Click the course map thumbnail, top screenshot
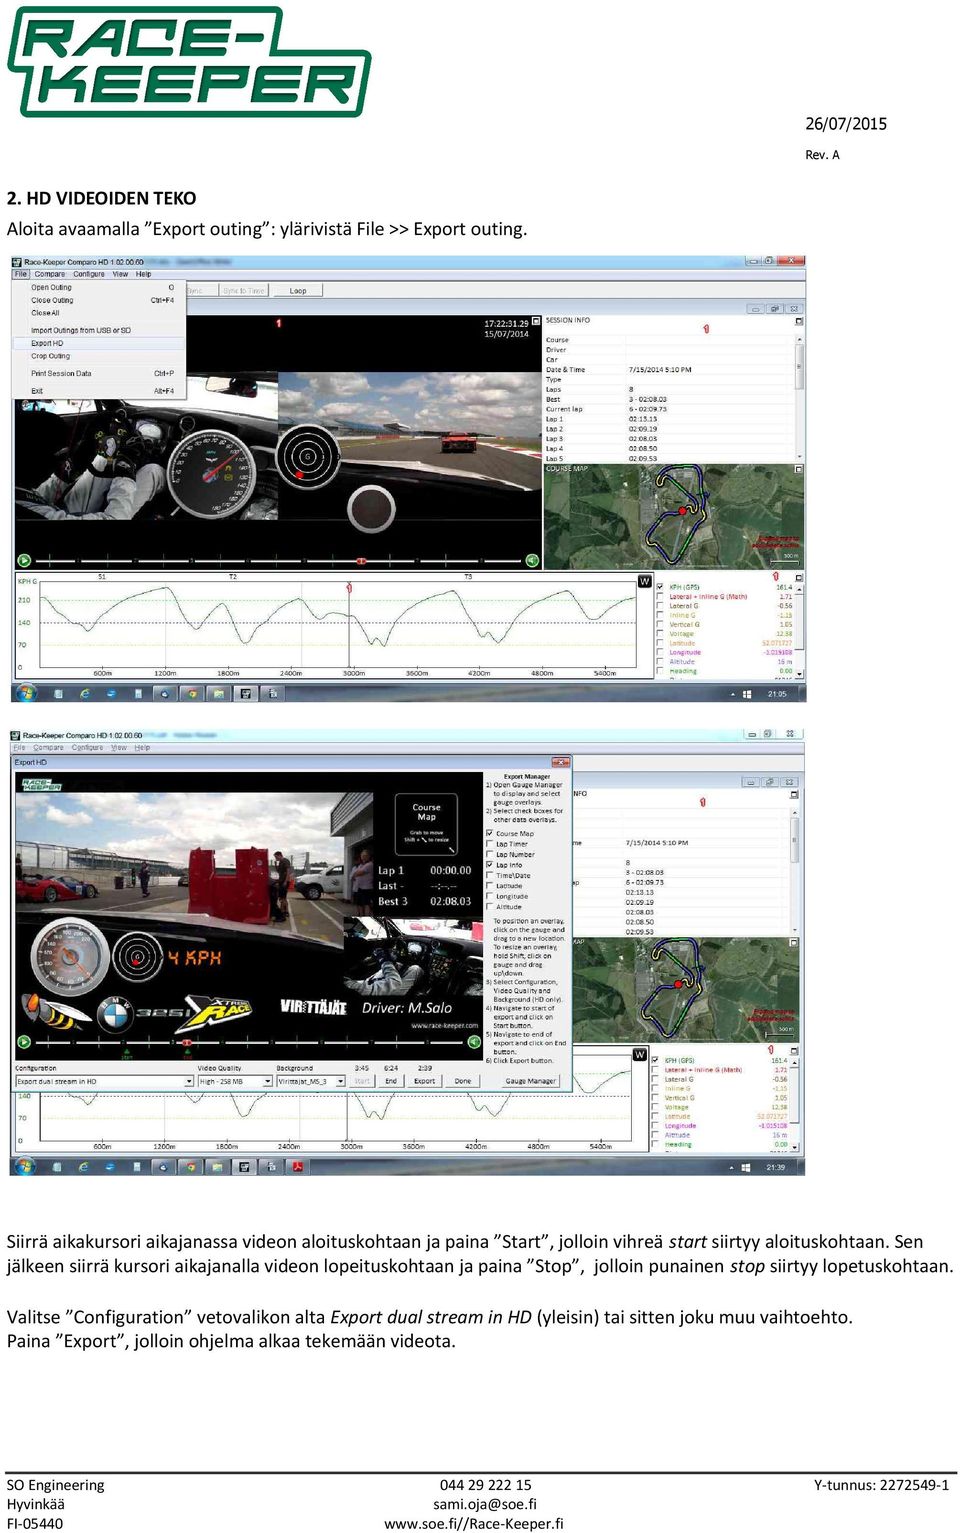The width and height of the screenshot is (960, 1533). (673, 517)
